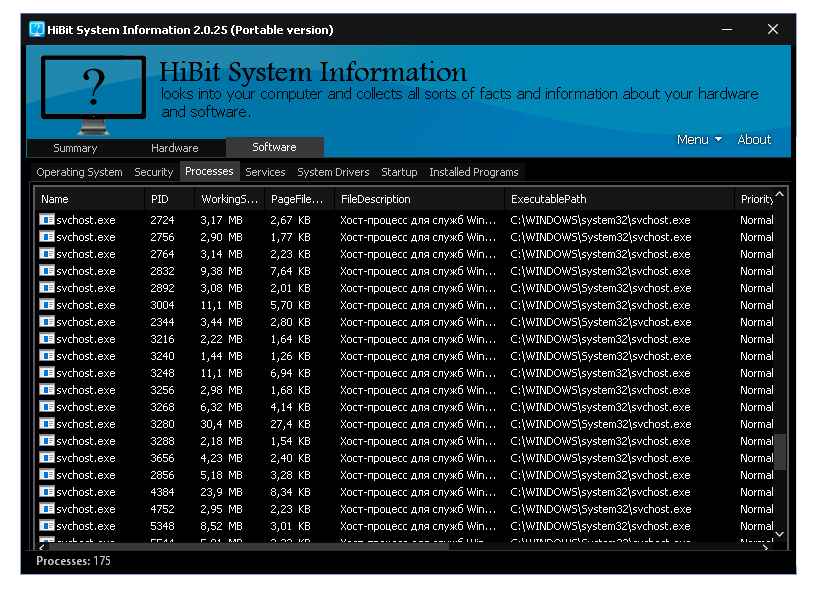Click process icon for svchost.exe PID 2756

click(47, 237)
